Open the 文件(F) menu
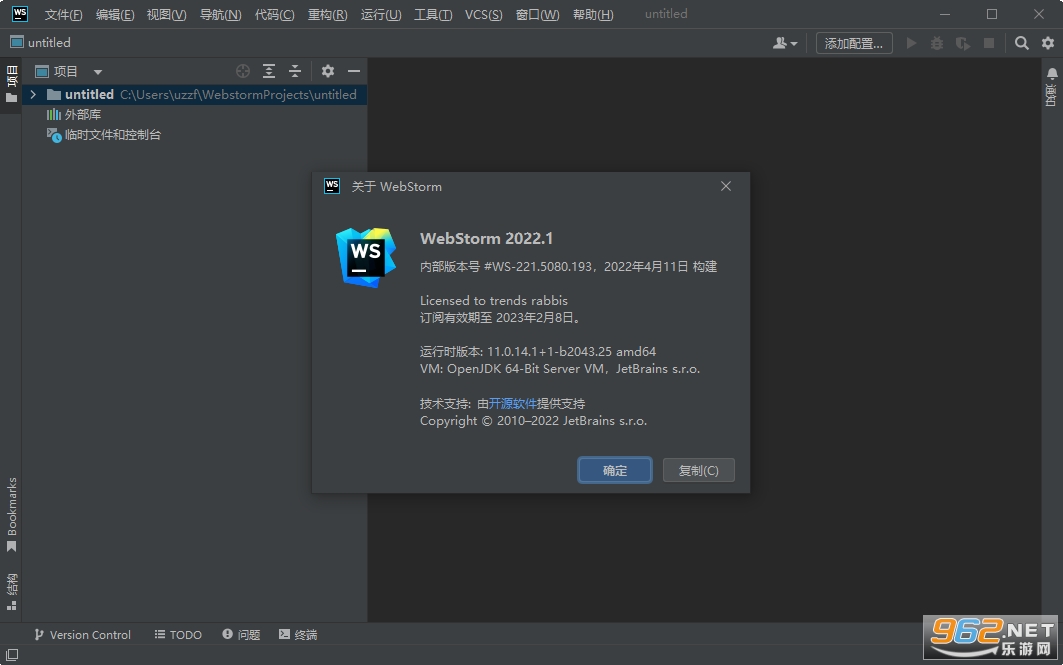Viewport: 1063px width, 665px height. [63, 14]
